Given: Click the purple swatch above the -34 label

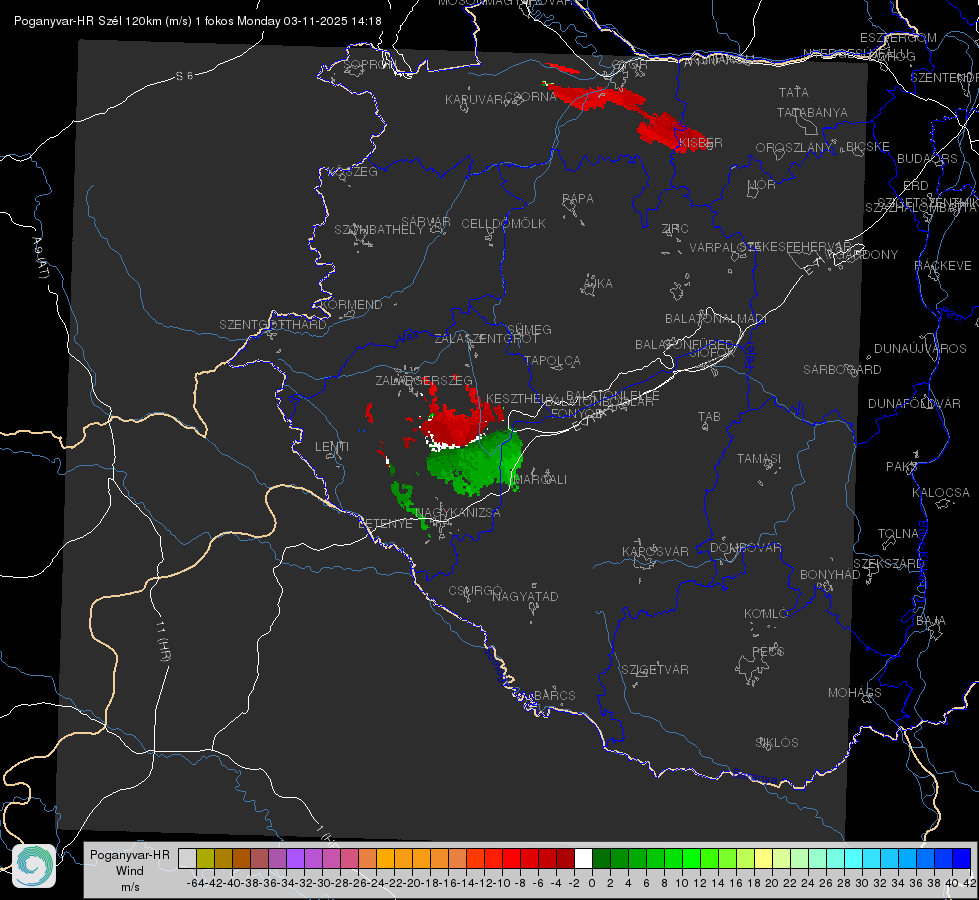Looking at the screenshot, I should (x=295, y=858).
